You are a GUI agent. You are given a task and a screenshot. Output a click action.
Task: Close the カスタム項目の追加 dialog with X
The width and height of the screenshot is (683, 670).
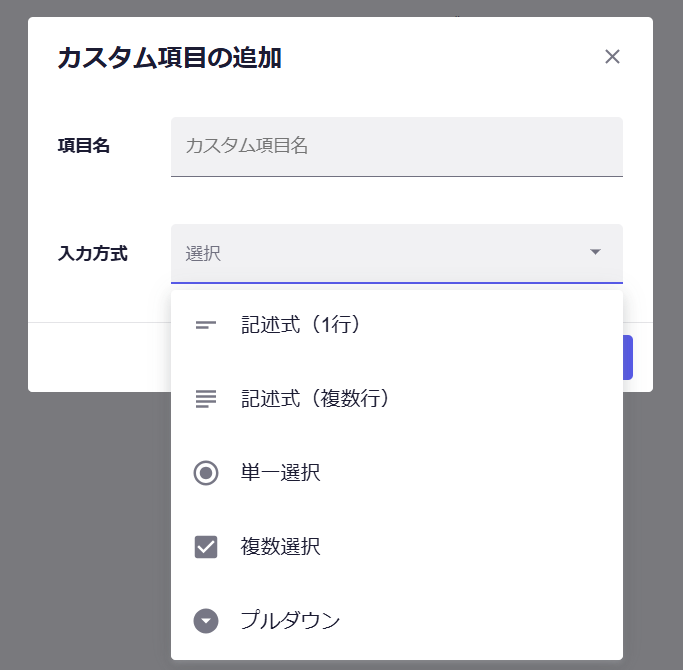tap(613, 57)
